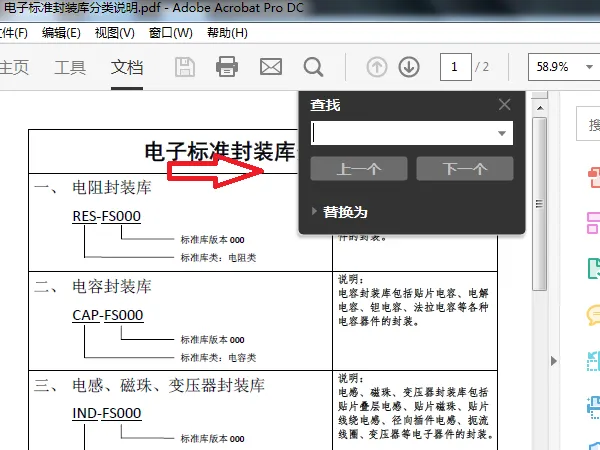This screenshot has height=450, width=600.
Task: Click heading 二、电容封装库
Action: 93,287
